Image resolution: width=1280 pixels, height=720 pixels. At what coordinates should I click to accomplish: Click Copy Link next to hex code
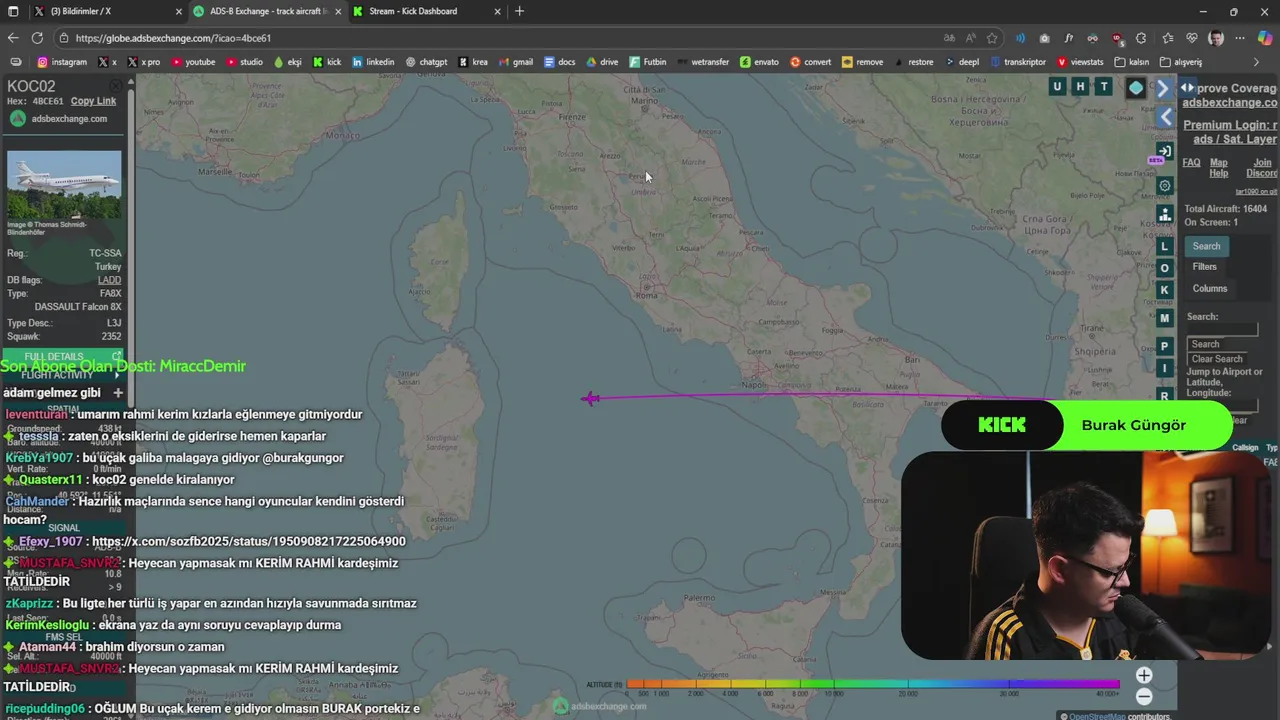click(93, 101)
